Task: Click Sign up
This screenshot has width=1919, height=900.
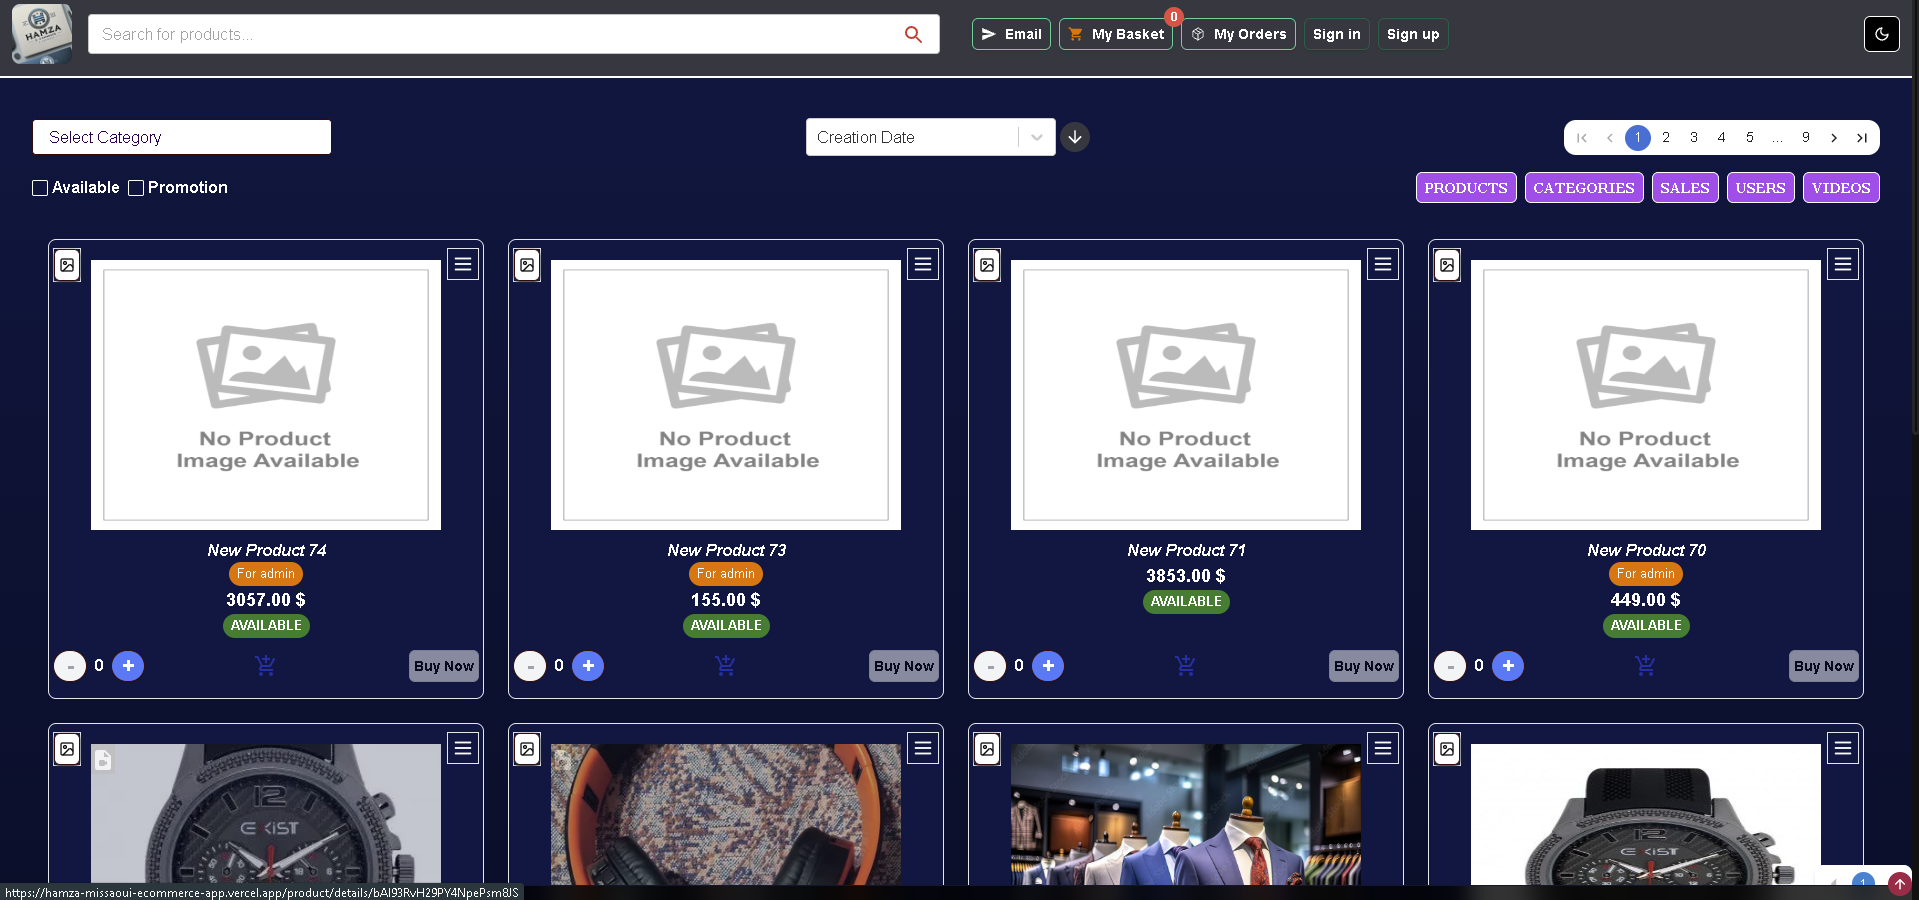Action: [x=1413, y=34]
